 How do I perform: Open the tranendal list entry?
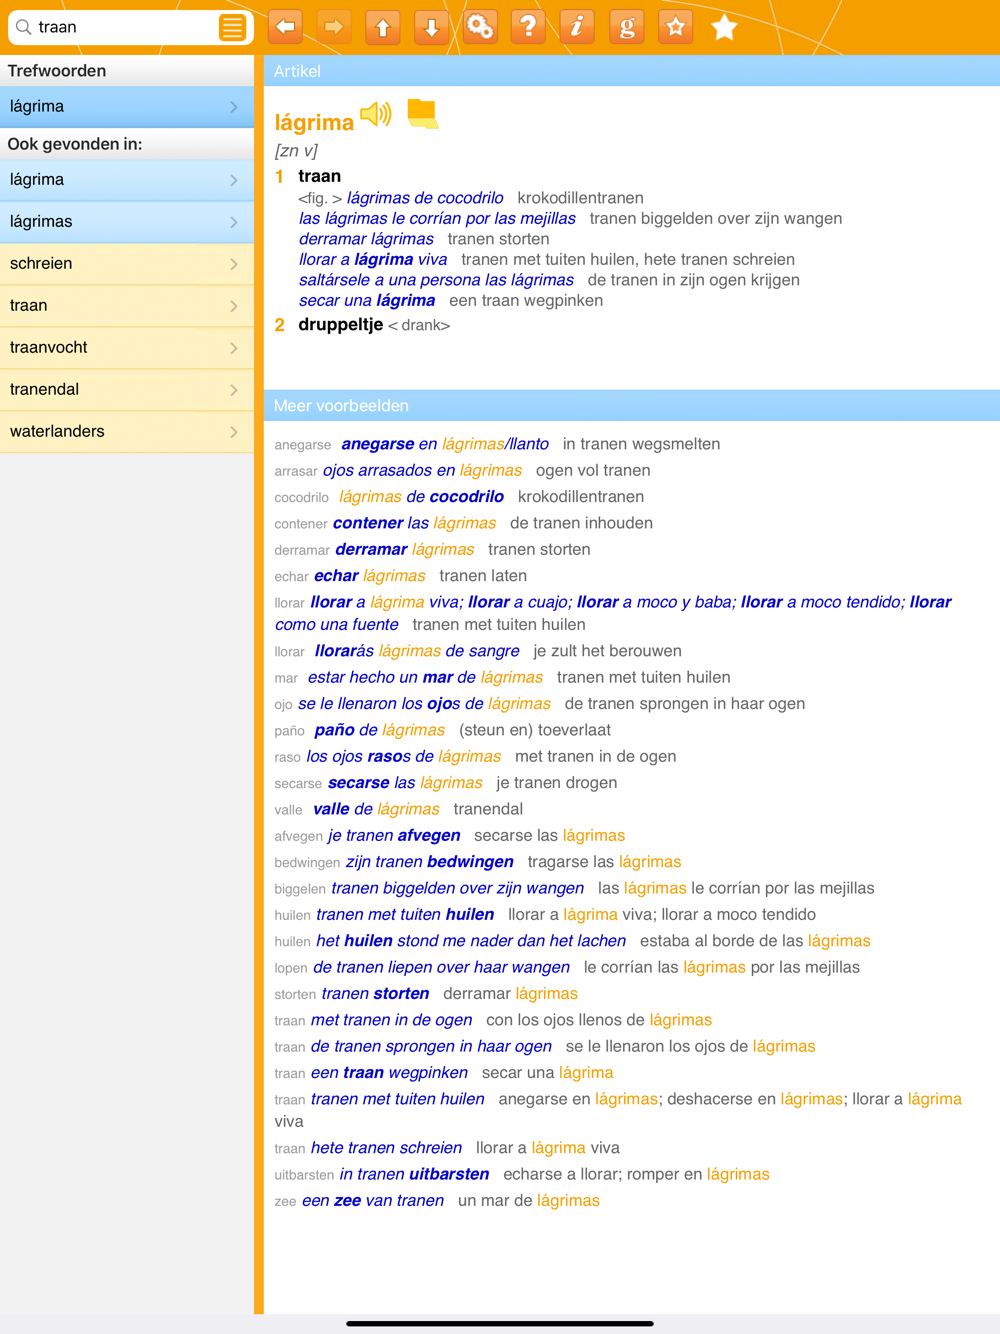[x=127, y=390]
